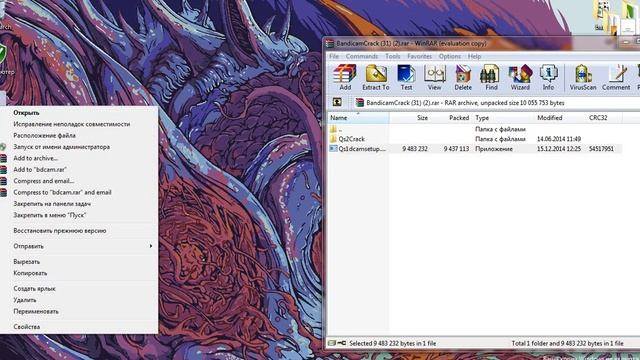The width and height of the screenshot is (640, 360).
Task: Open the File menu in WinRAR
Action: [334, 56]
